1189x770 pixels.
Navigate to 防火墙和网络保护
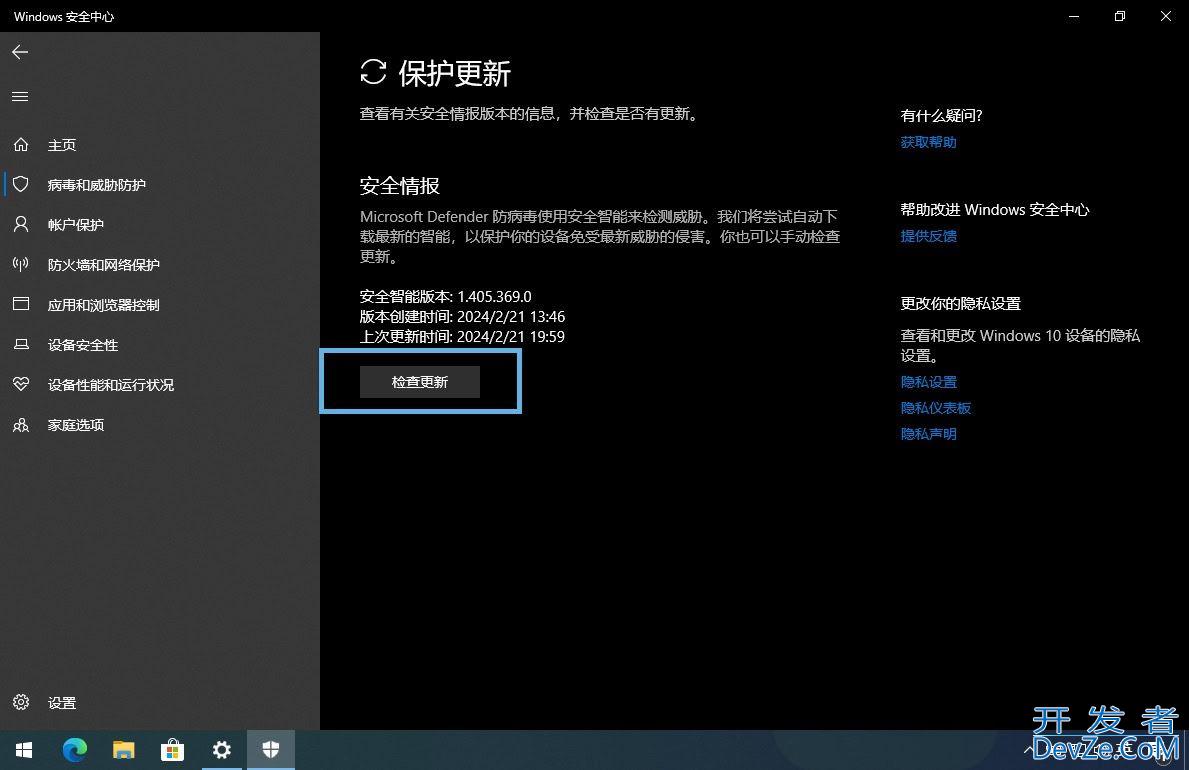[x=103, y=265]
